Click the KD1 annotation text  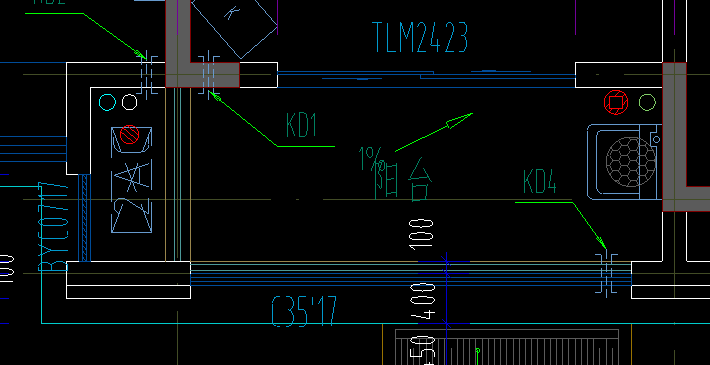(x=301, y=125)
